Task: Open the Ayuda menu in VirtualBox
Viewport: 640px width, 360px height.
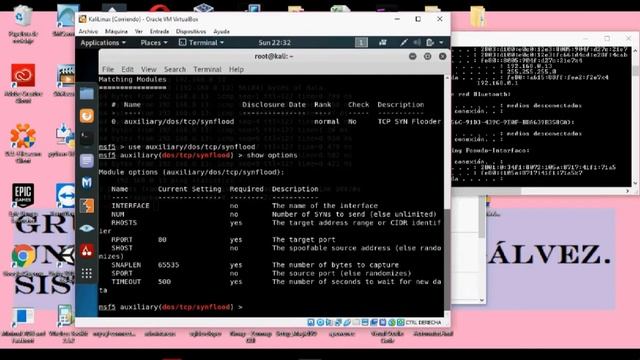Action: pos(222,31)
